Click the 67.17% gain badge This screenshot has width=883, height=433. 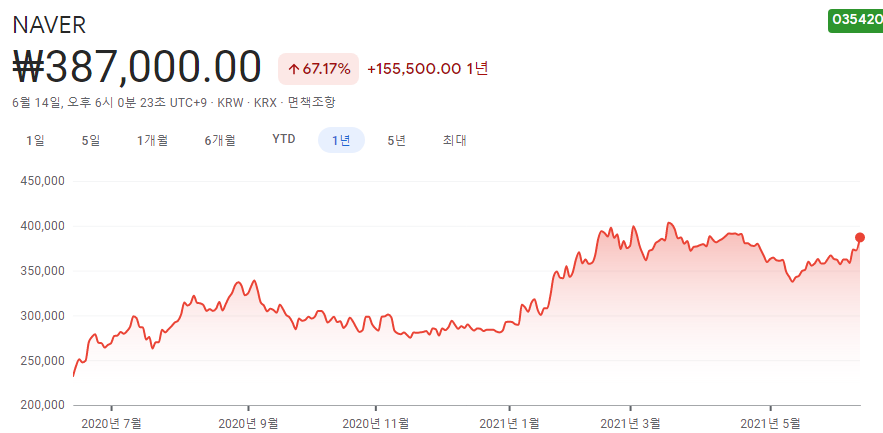pyautogui.click(x=318, y=69)
